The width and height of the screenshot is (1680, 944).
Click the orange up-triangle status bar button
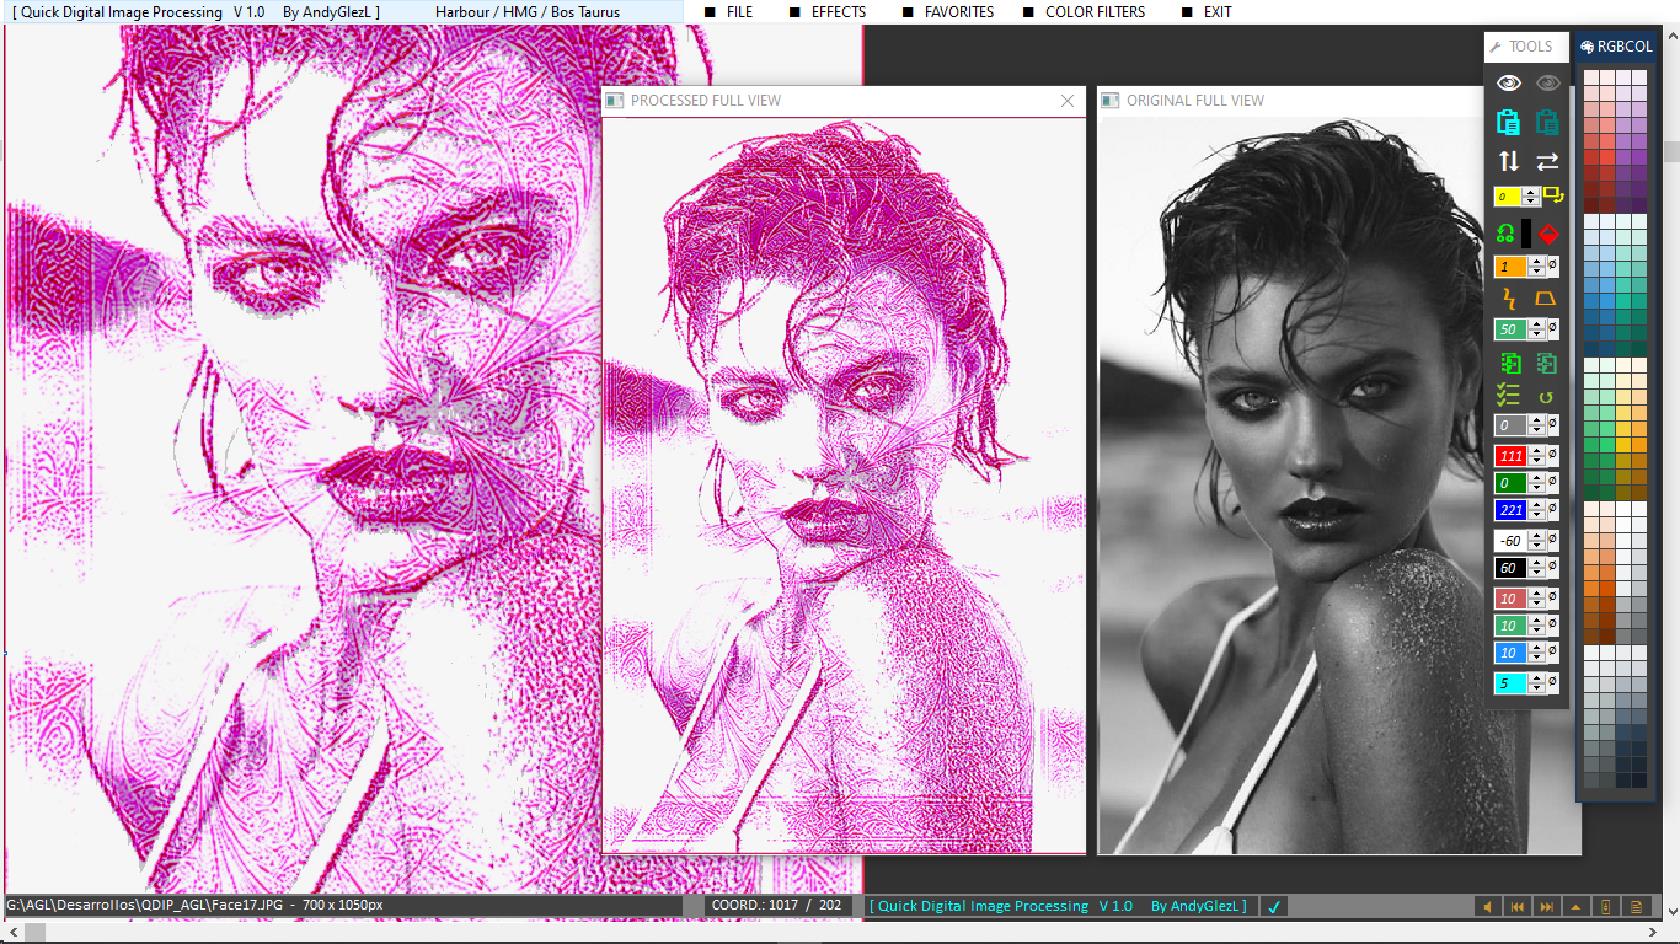click(x=1576, y=906)
